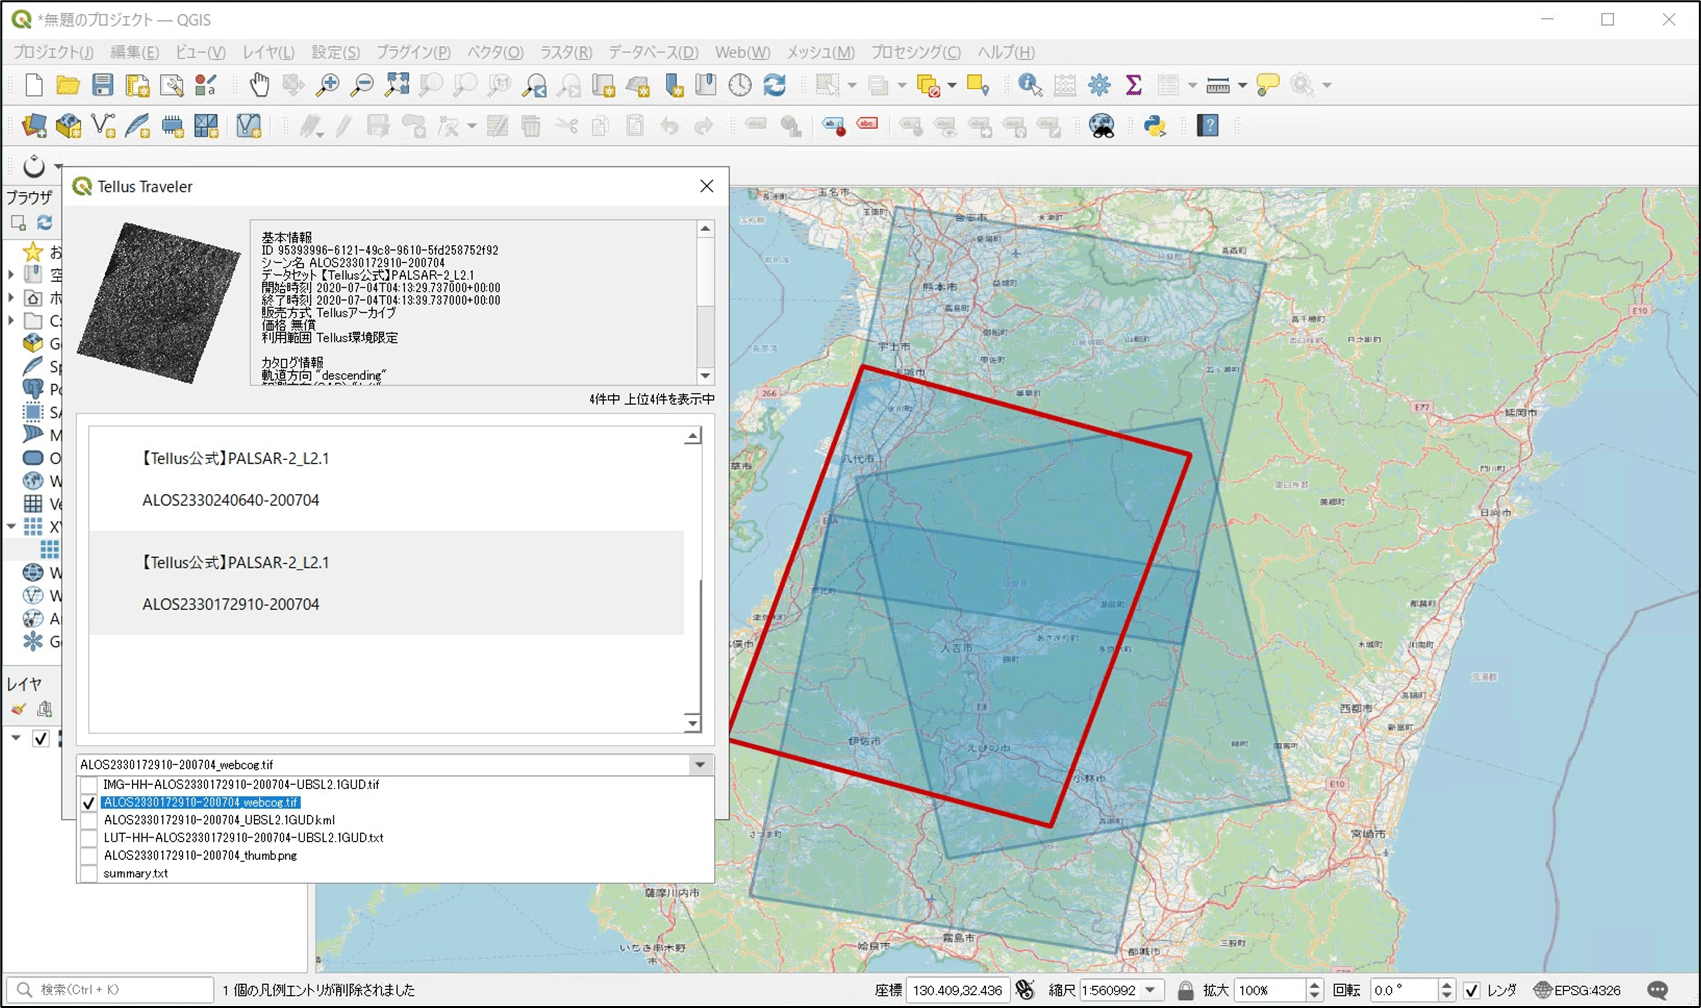Open the プラグイン menu
The image size is (1701, 1008).
tap(413, 52)
